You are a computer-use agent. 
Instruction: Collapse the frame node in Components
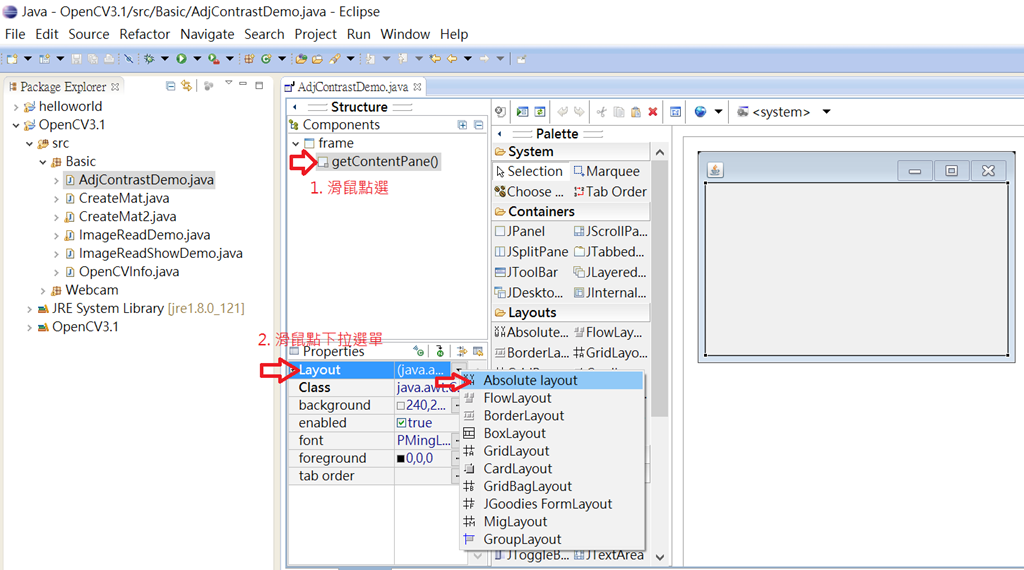click(x=296, y=143)
